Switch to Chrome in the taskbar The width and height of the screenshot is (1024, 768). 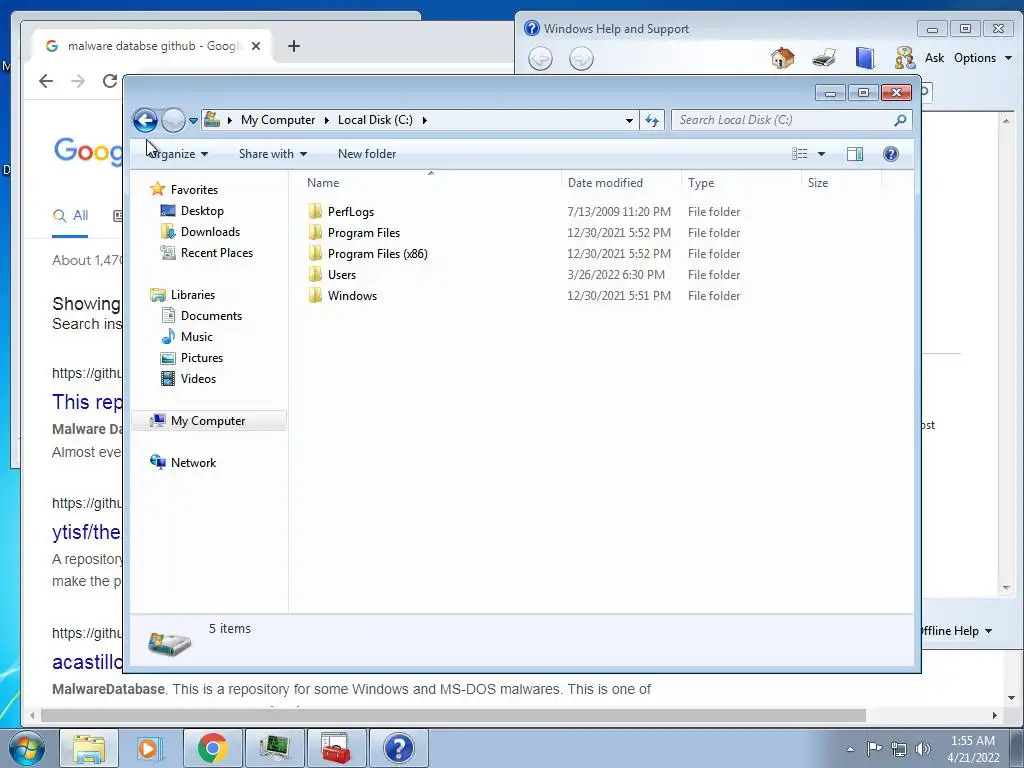[212, 748]
